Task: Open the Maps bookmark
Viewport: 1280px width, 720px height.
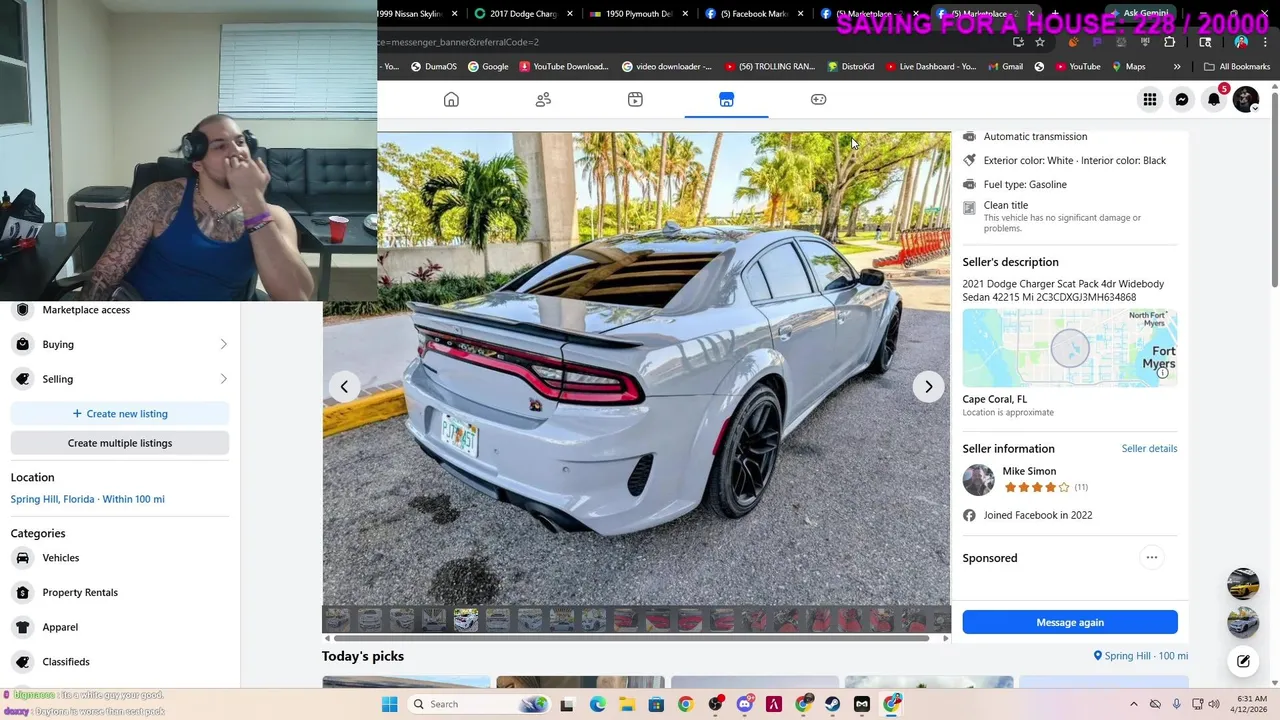Action: (1127, 67)
